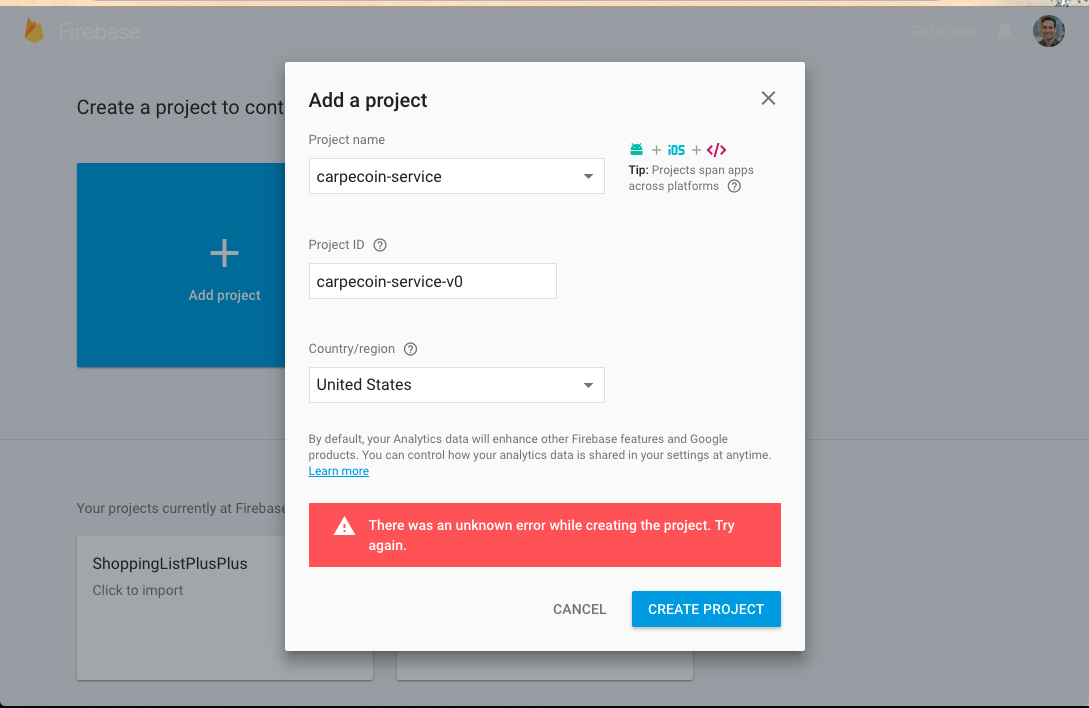The image size is (1089, 708).
Task: Open the user account avatar
Action: [x=1048, y=31]
